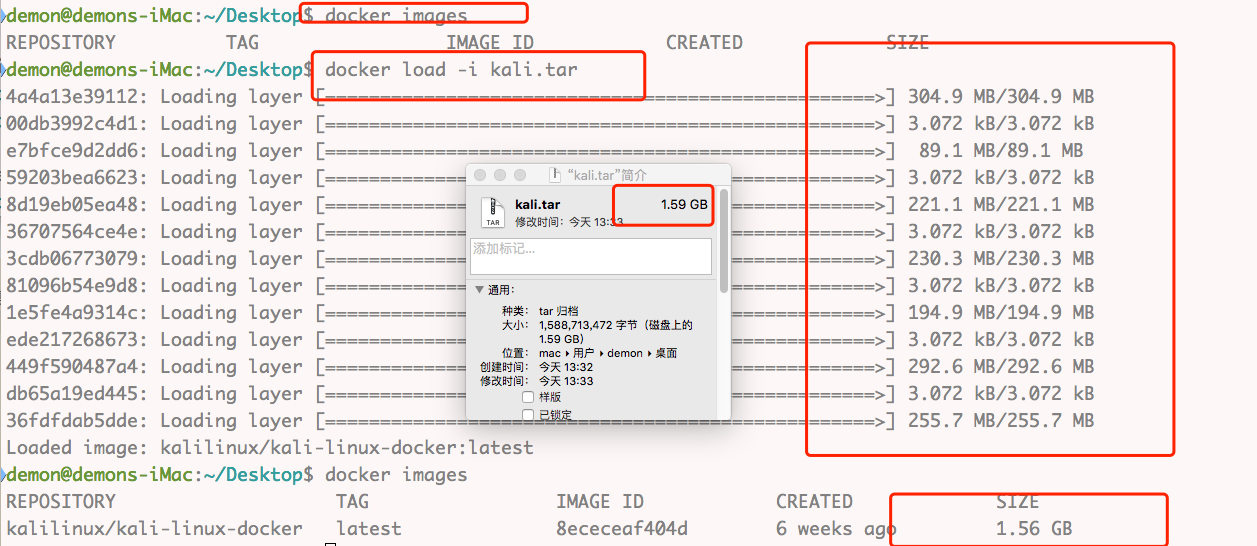Click the 1.56 GB image size
The image size is (1257, 546).
pyautogui.click(x=1034, y=529)
